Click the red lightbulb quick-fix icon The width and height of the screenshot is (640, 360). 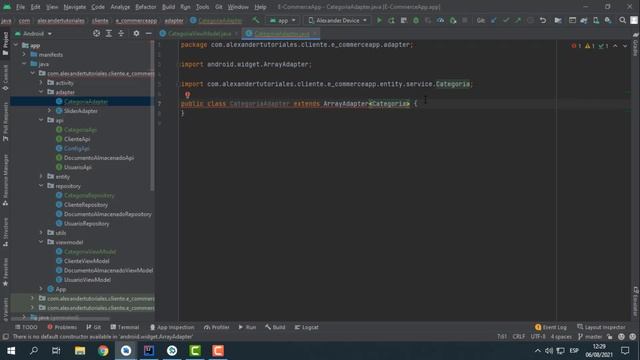187,95
